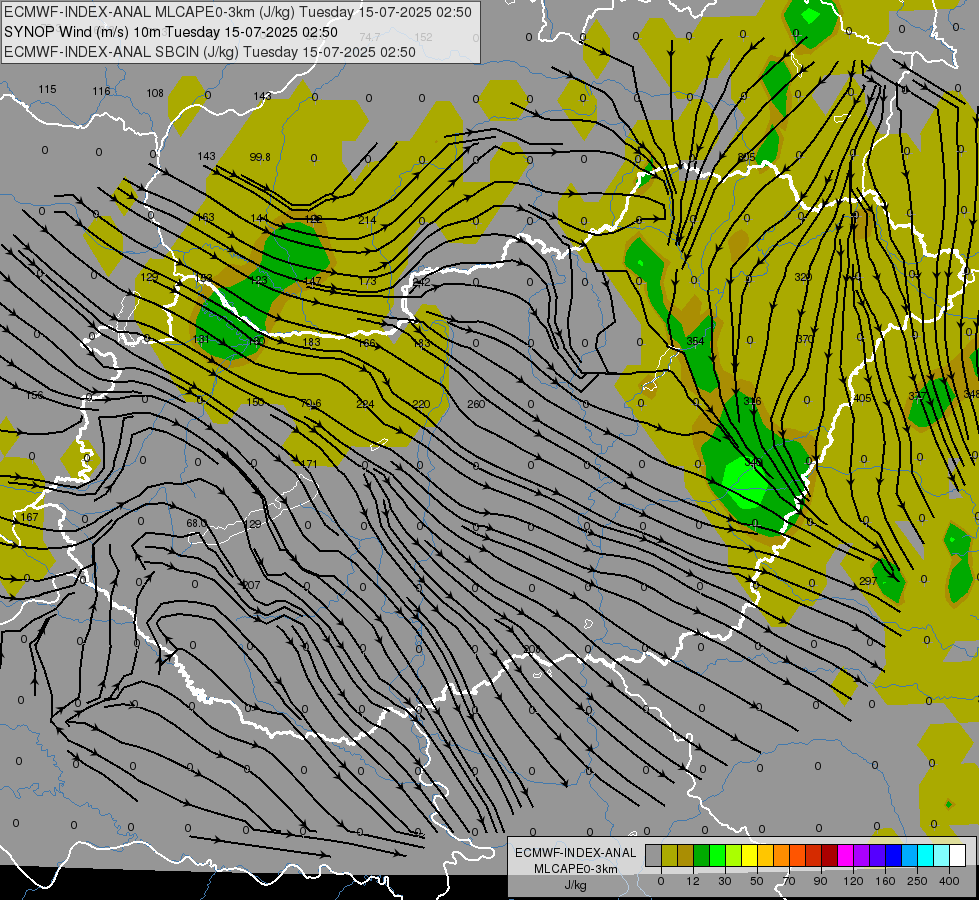Click the MLCAPE0-3km header line
The width and height of the screenshot is (979, 900).
click(238, 12)
